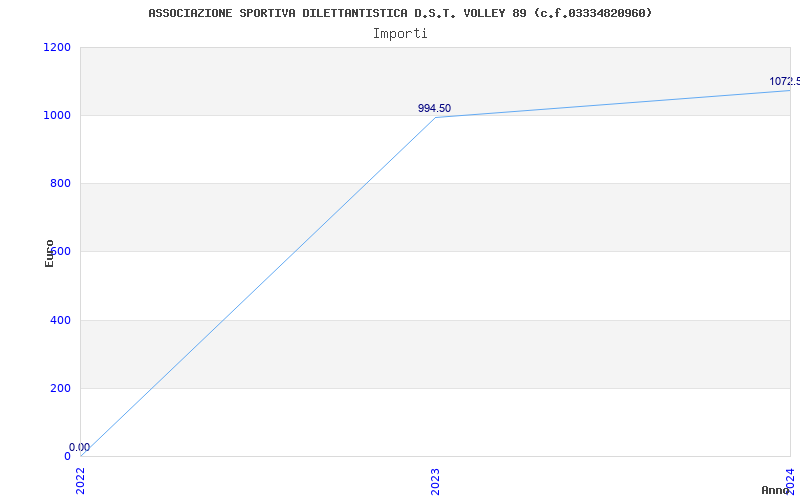Click the 800 y-axis tick label
800x500 pixels.
(x=60, y=184)
